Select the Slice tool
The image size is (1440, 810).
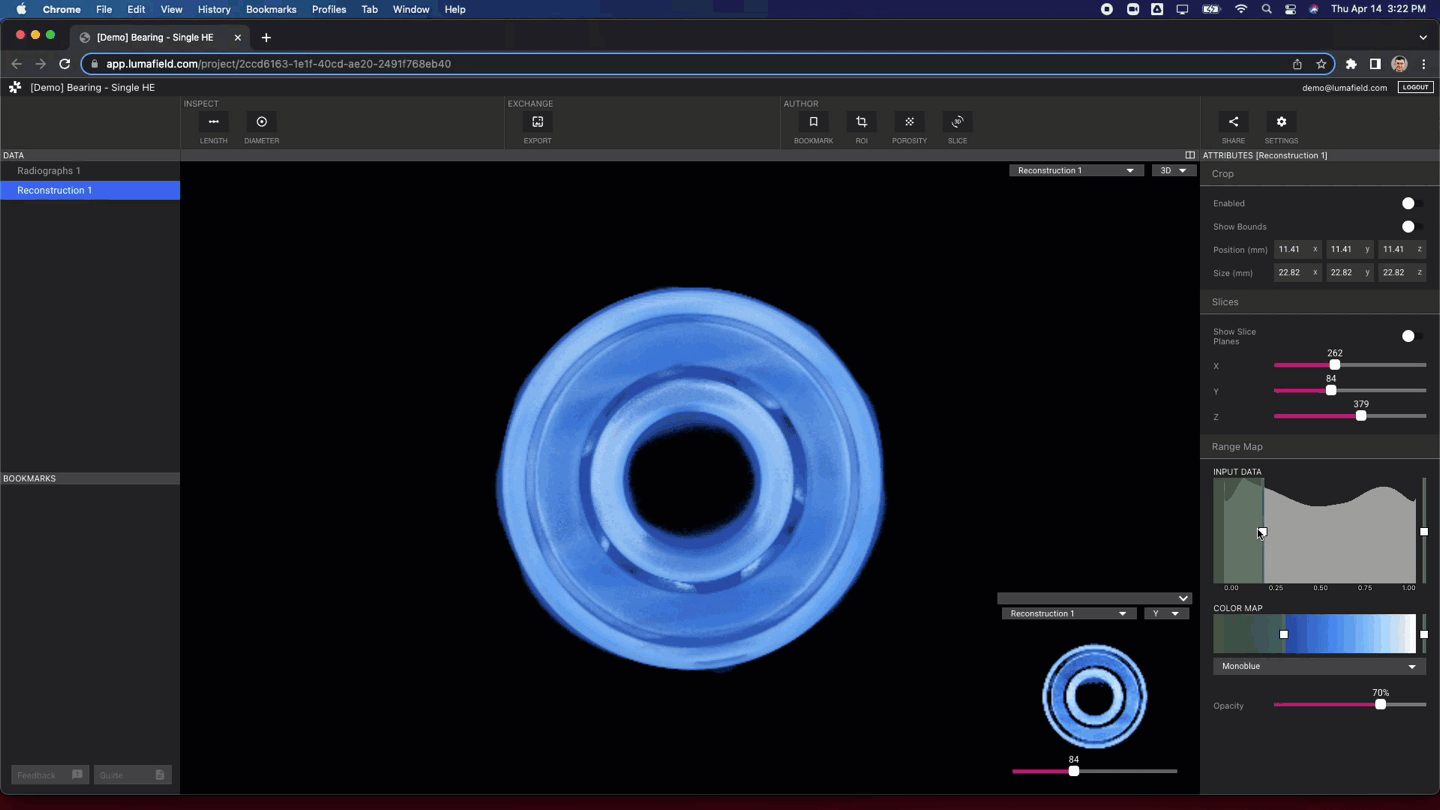[x=957, y=122]
